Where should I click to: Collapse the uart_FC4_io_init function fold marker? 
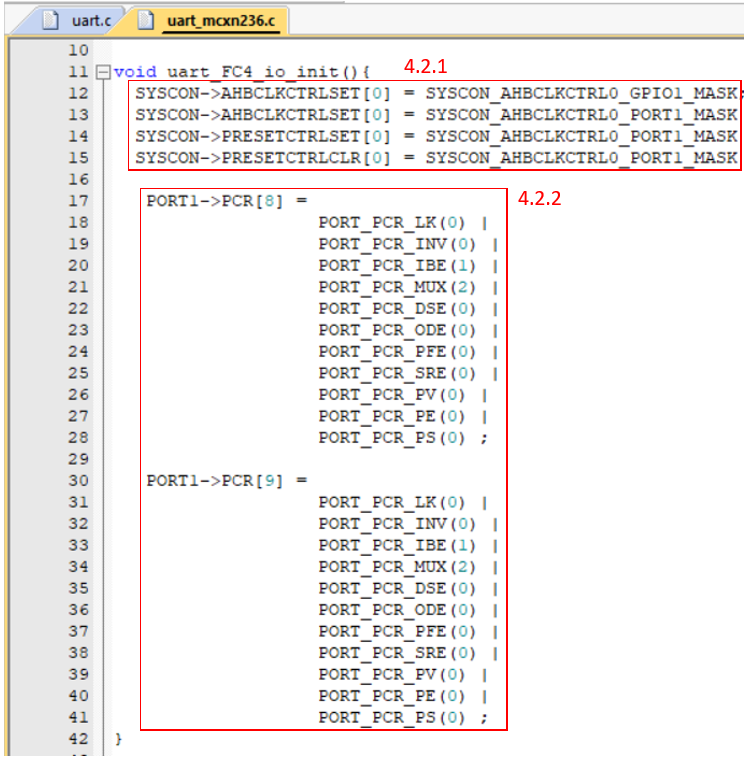(102, 72)
